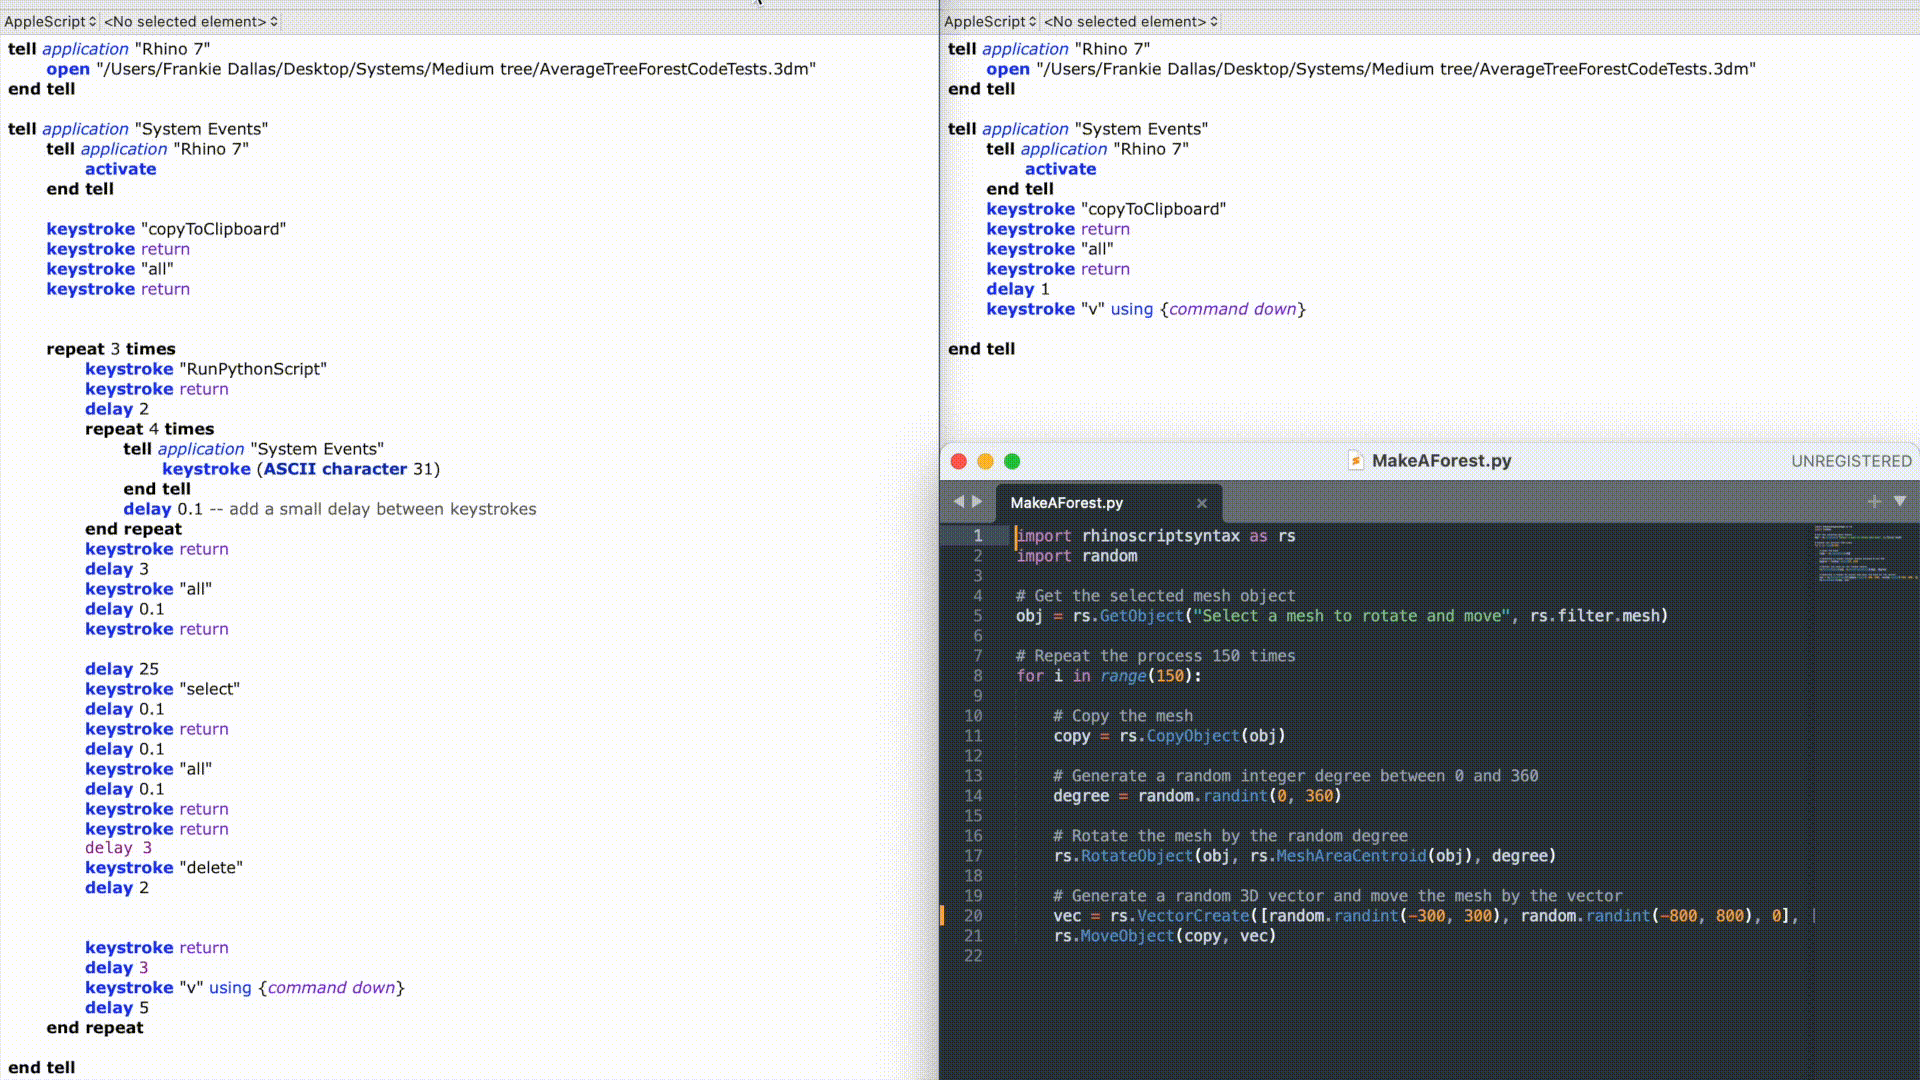This screenshot has height=1080, width=1920.
Task: Click the Sublime file icon beside MakeAForest.py title
Action: click(x=1355, y=461)
